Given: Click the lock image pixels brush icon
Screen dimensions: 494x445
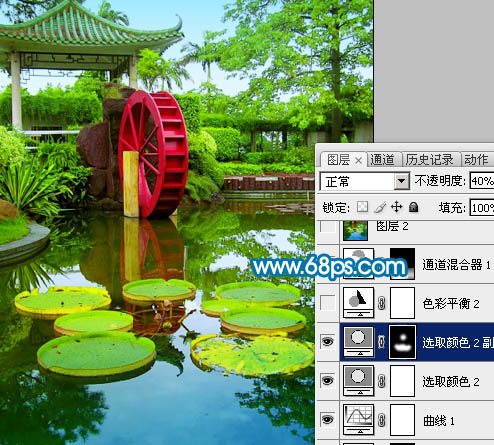Looking at the screenshot, I should tap(380, 207).
